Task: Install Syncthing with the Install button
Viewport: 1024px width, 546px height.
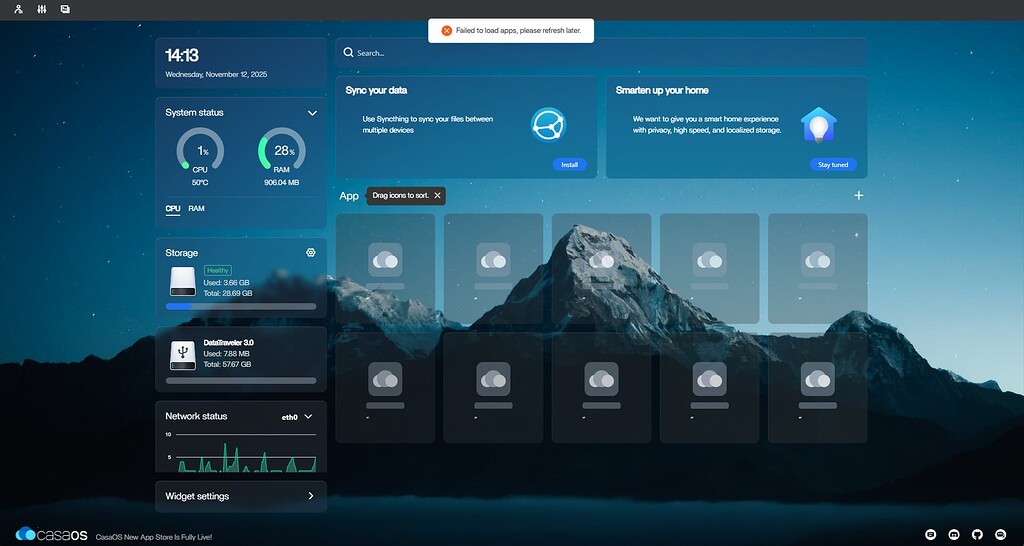Action: pos(569,164)
